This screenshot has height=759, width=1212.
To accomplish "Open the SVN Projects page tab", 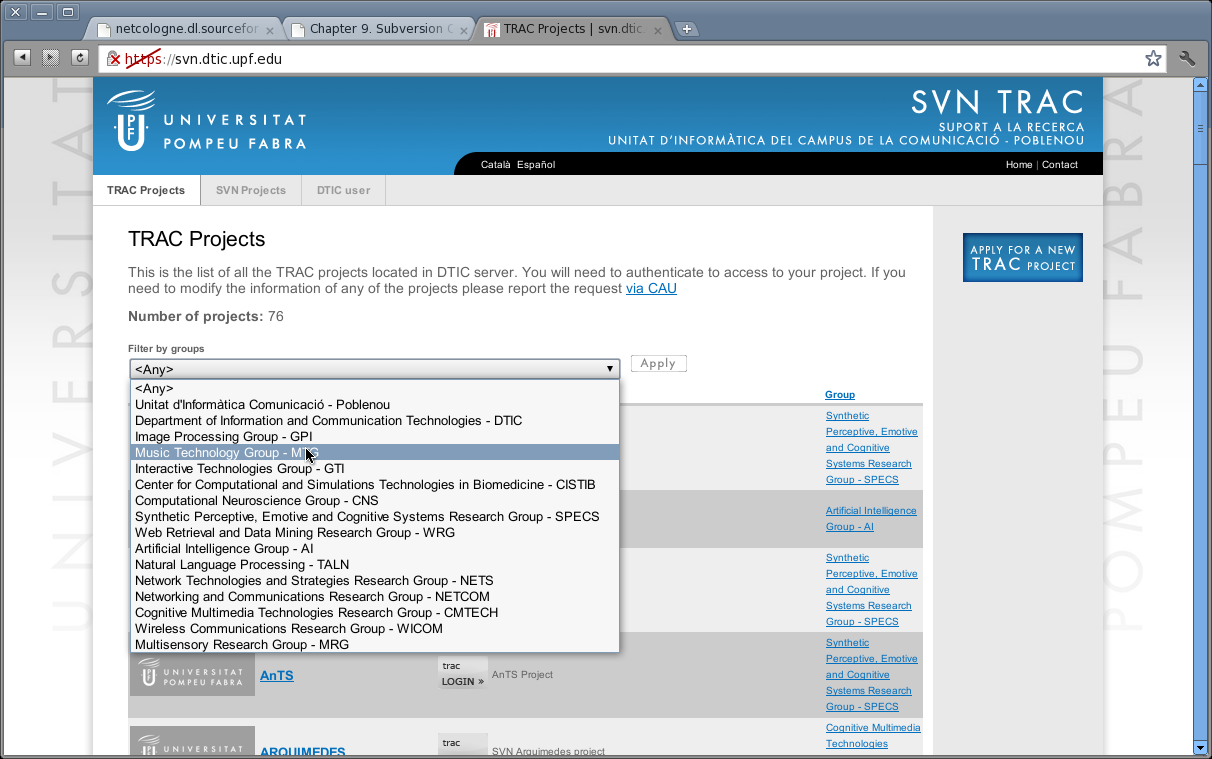I will [251, 190].
